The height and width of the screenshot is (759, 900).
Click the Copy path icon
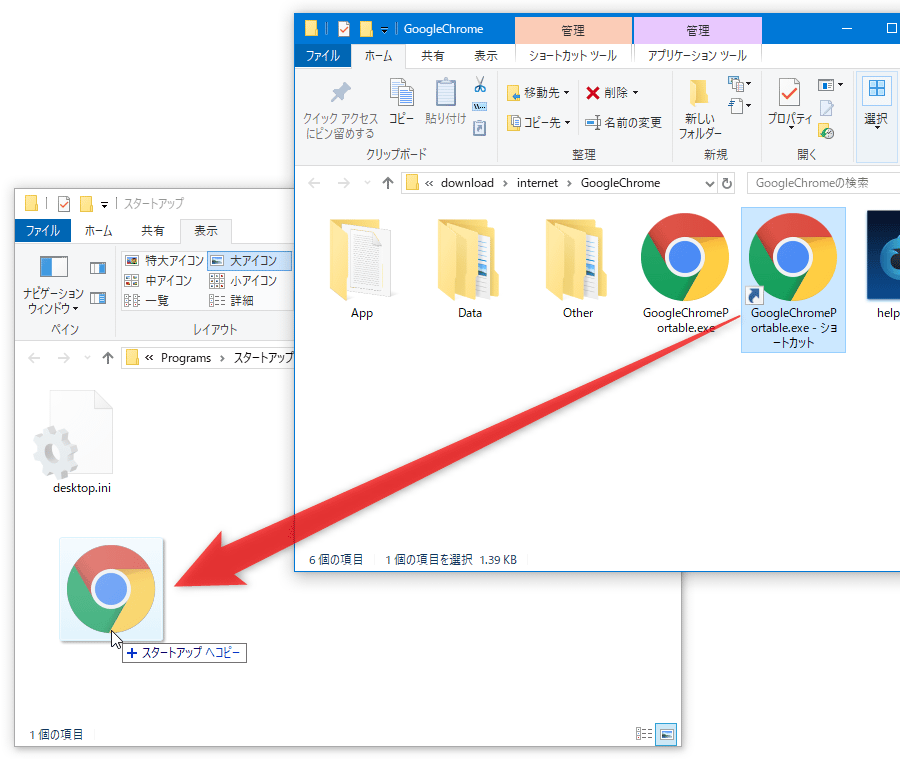(x=479, y=107)
